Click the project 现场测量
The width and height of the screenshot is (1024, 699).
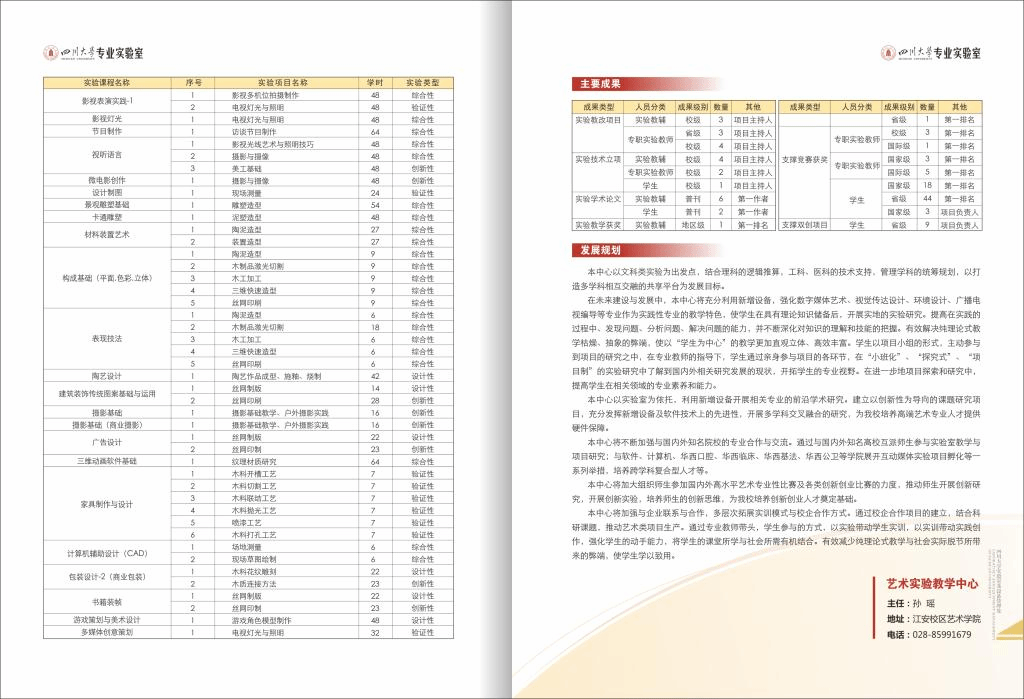pyautogui.click(x=247, y=193)
